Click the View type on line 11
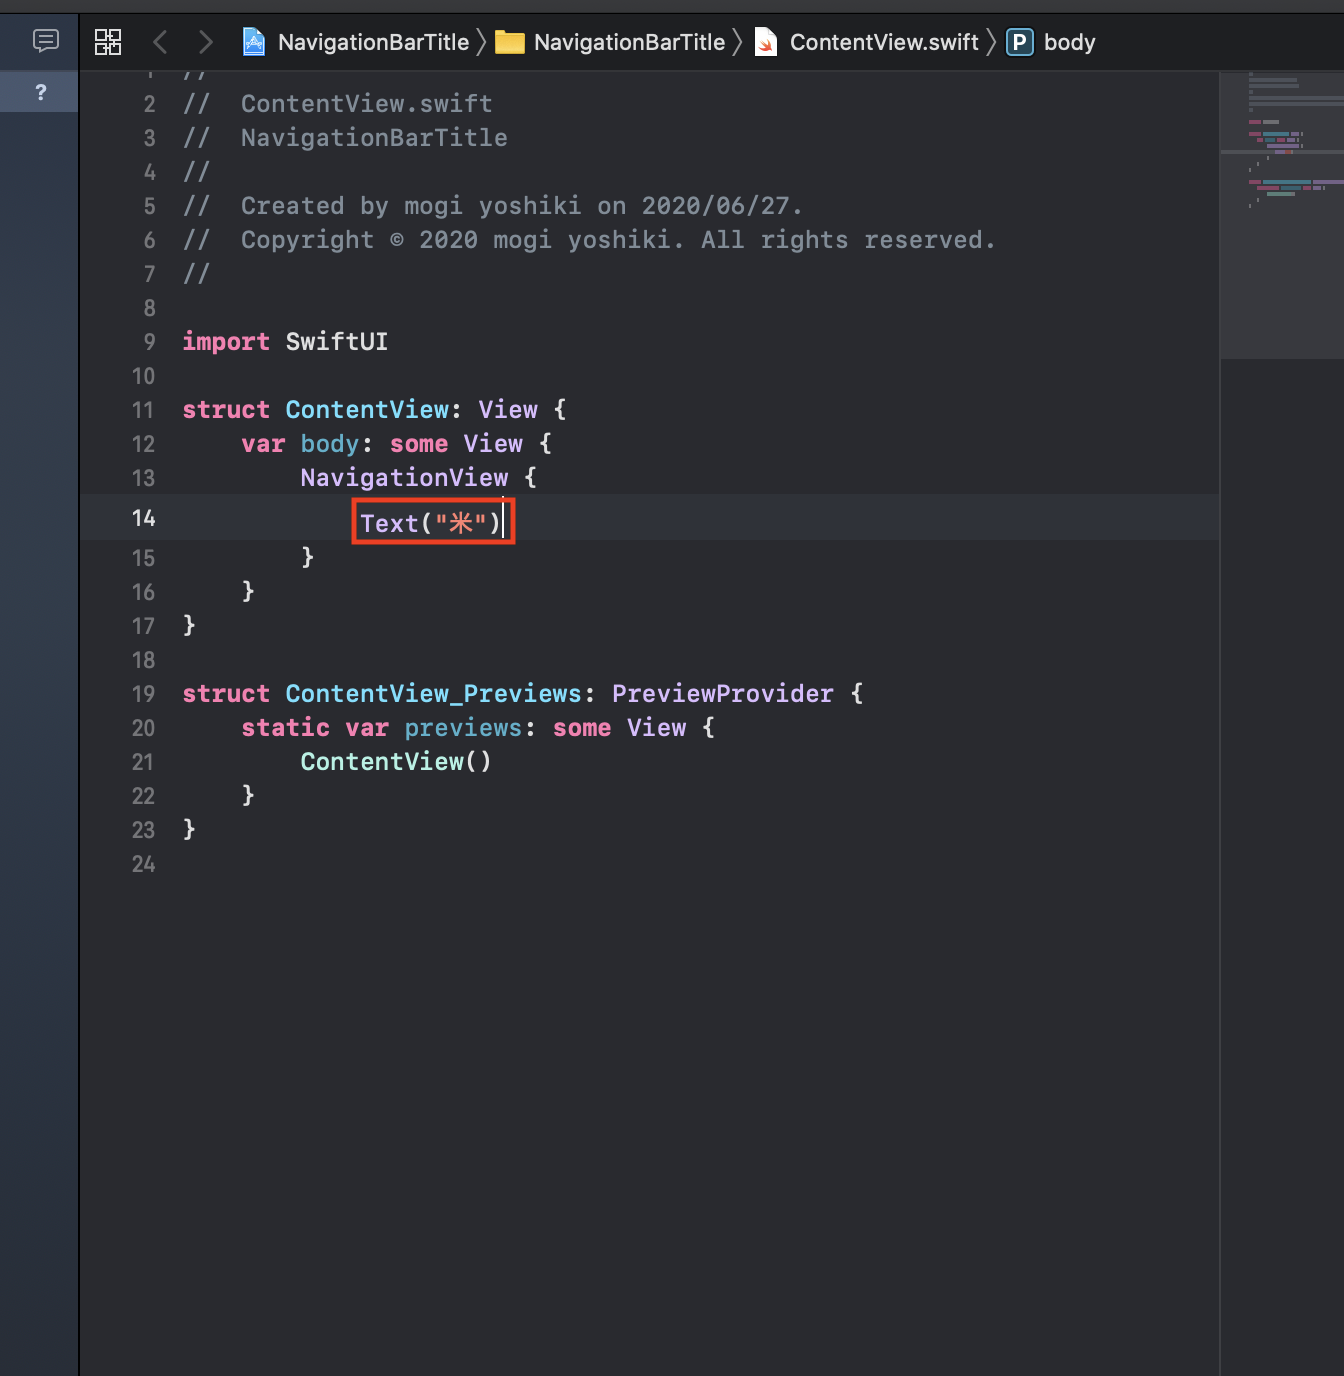This screenshot has height=1376, width=1344. [508, 410]
